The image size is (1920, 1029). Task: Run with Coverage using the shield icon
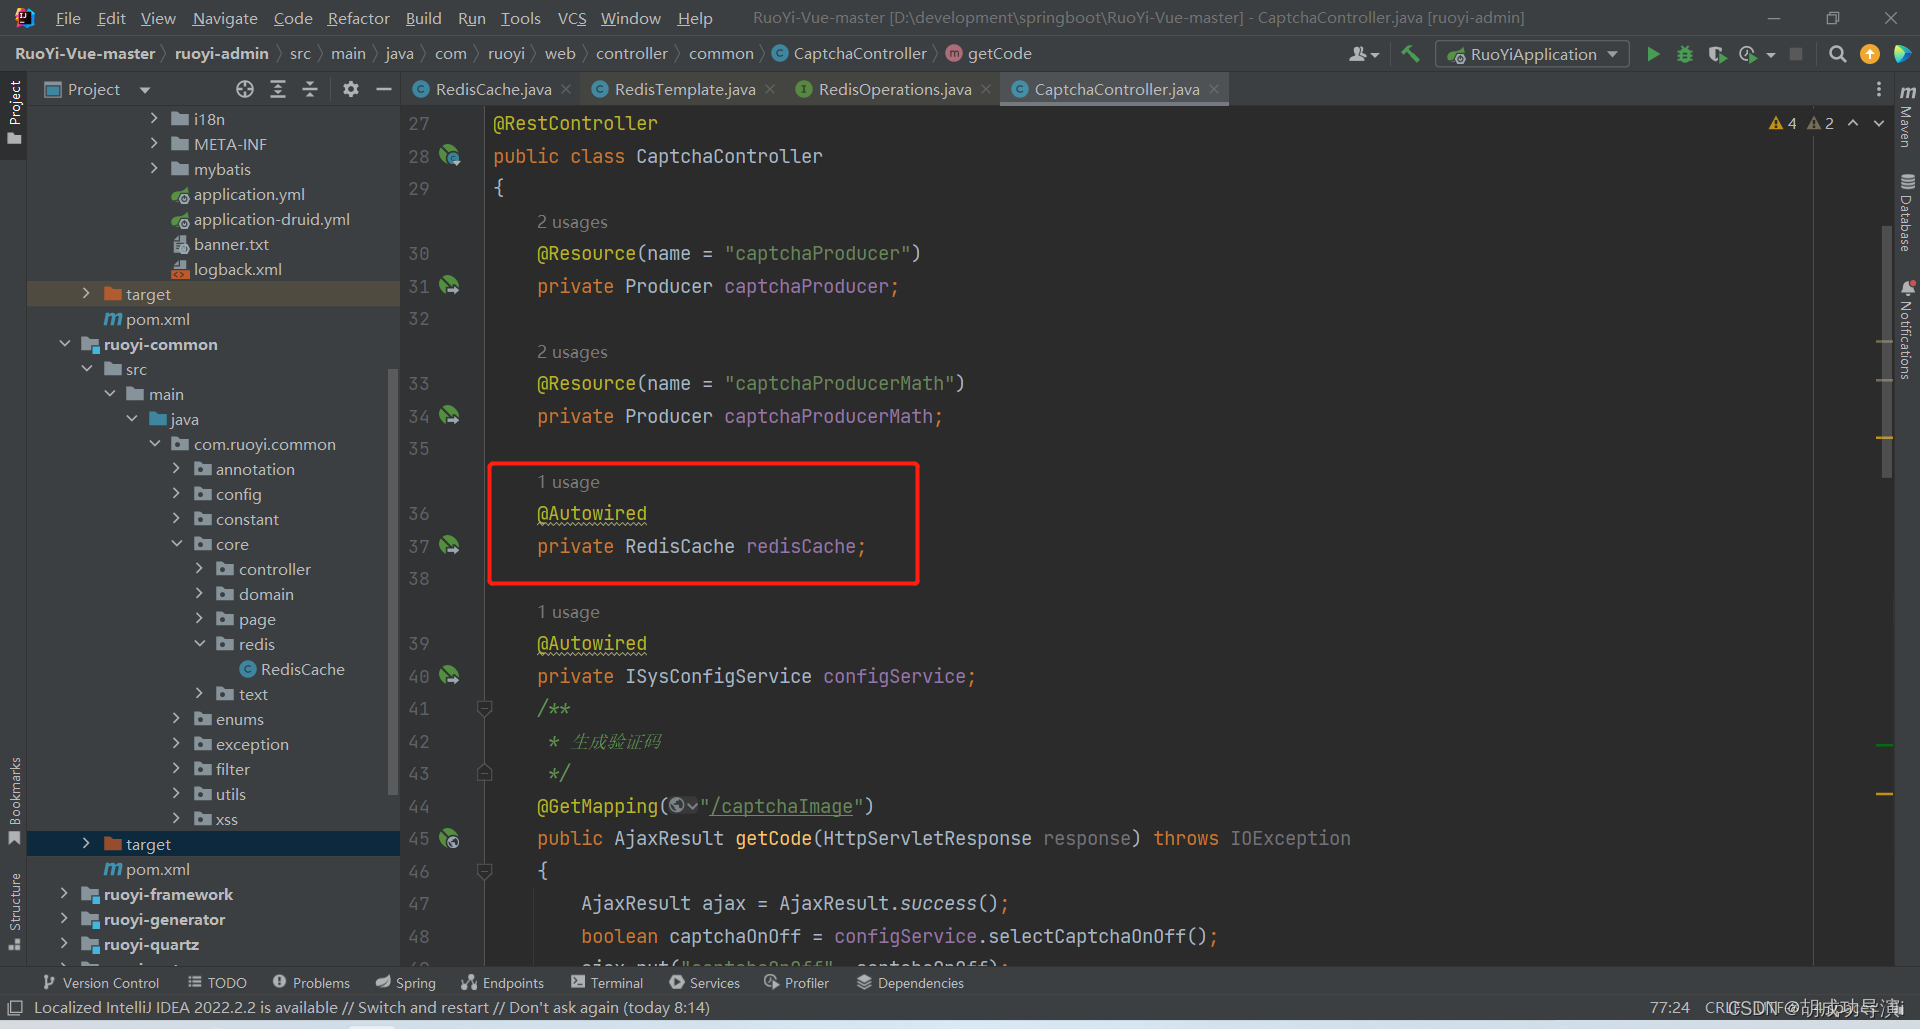click(1718, 54)
